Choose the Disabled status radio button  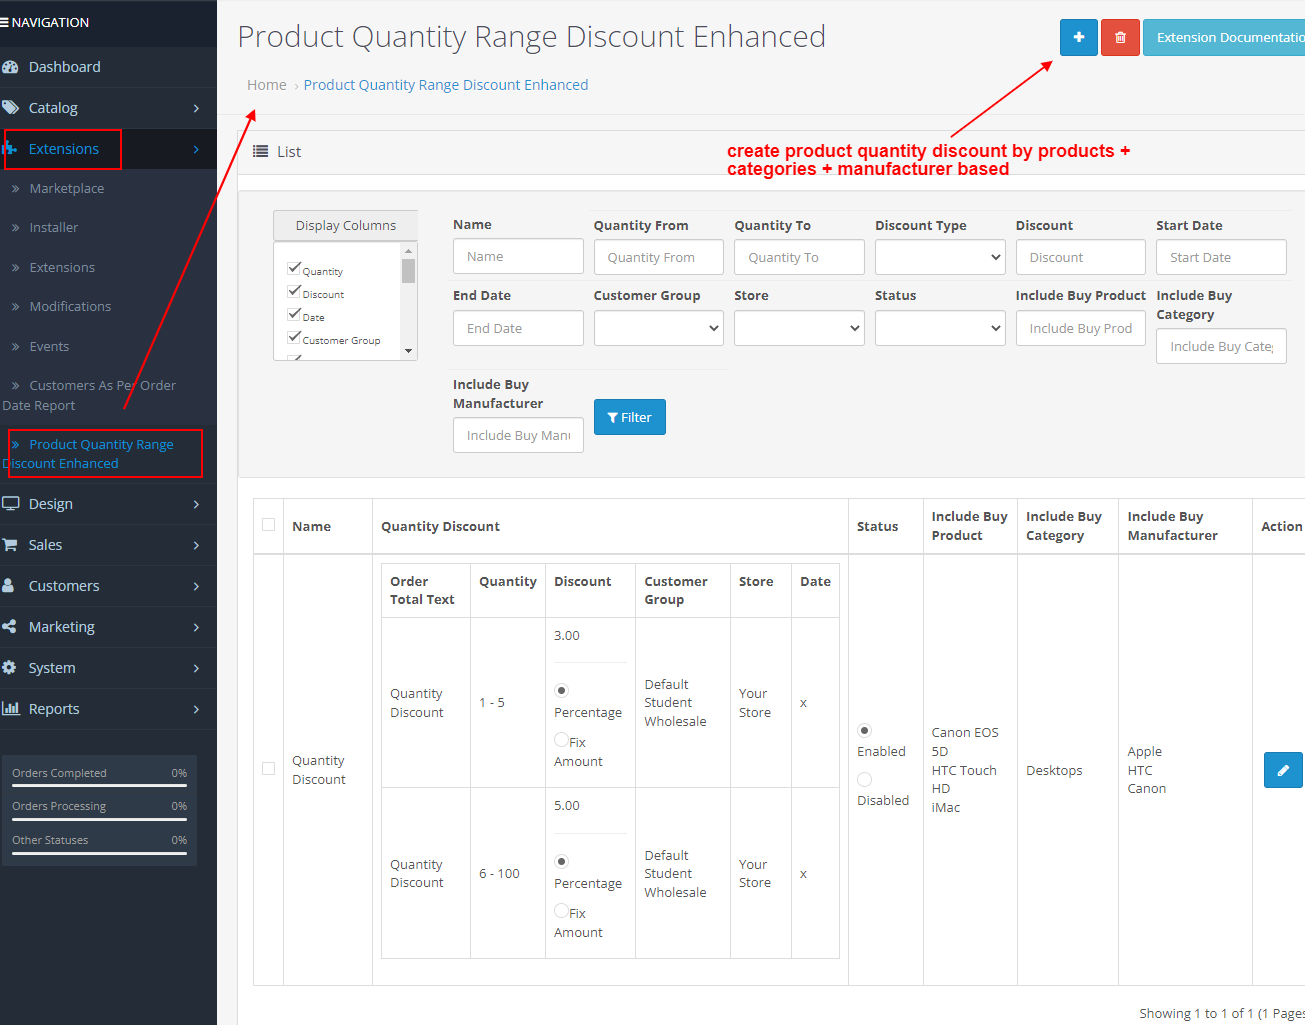[x=864, y=779]
